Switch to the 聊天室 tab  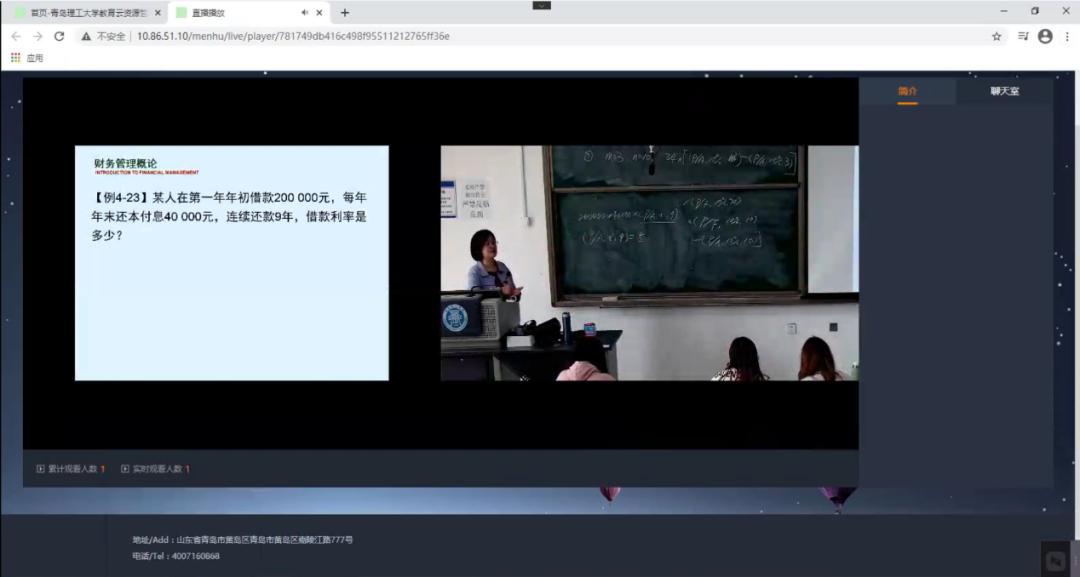click(1004, 91)
